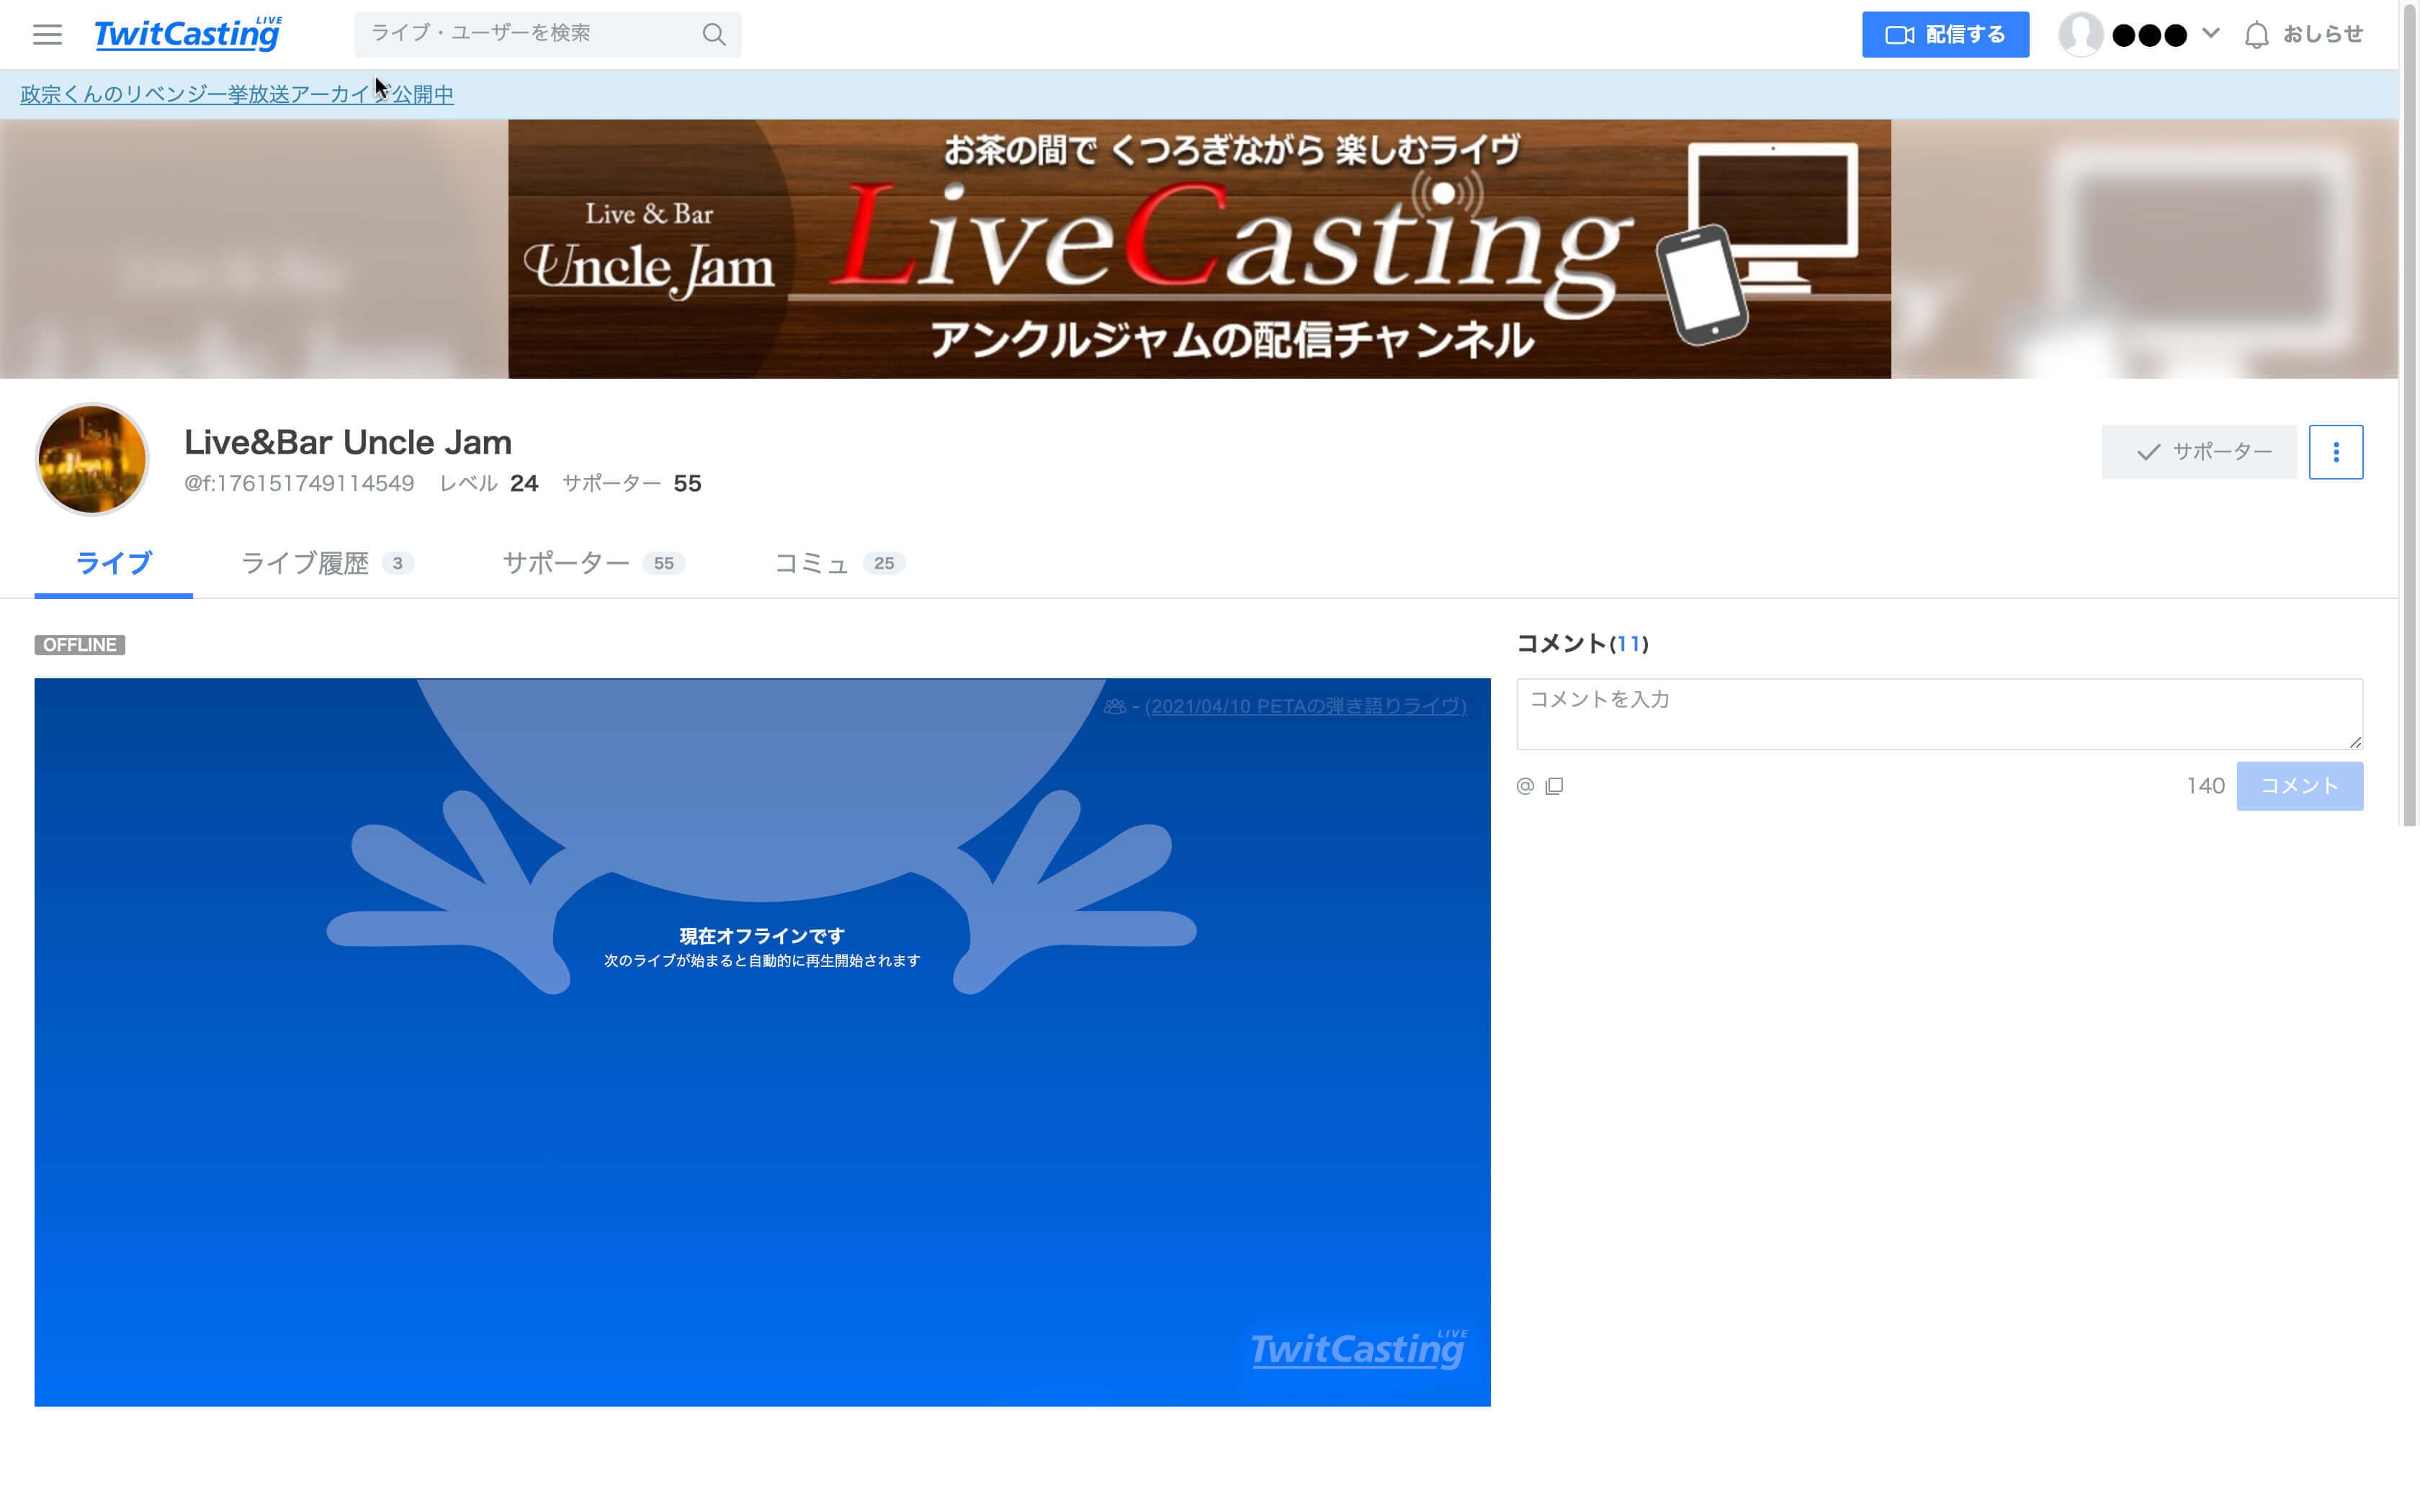Click the 配信する broadcast button

click(1945, 35)
